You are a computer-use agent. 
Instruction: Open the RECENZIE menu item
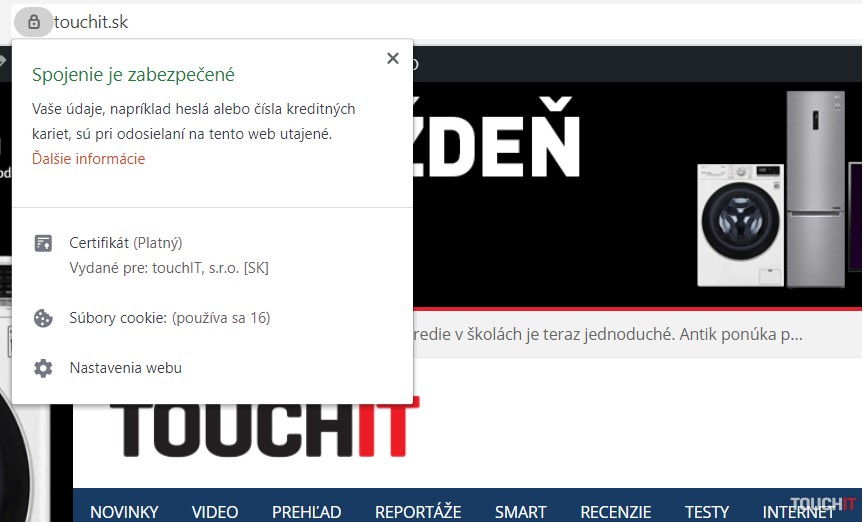click(x=616, y=512)
